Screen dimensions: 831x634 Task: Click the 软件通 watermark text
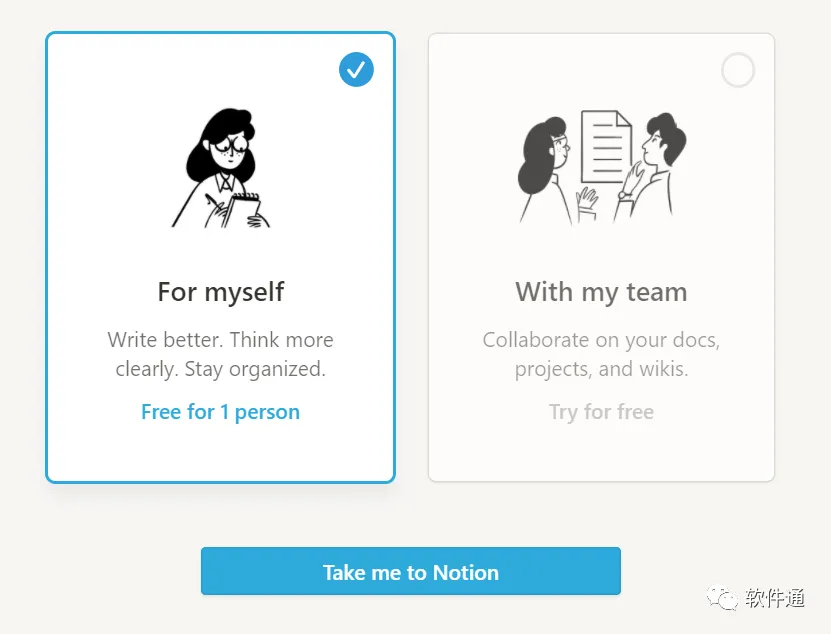[775, 599]
